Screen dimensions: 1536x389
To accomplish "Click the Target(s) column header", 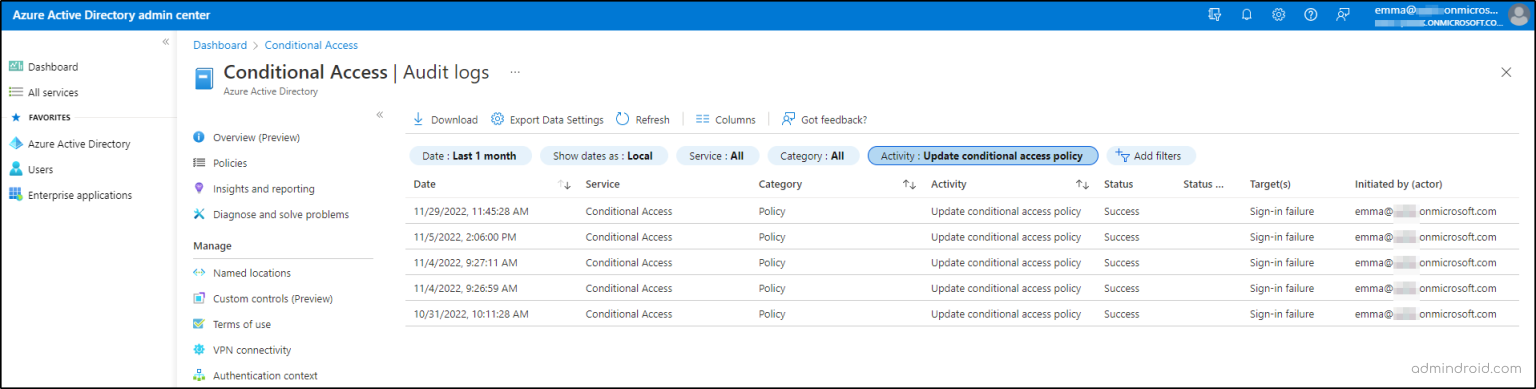I will coord(1270,185).
